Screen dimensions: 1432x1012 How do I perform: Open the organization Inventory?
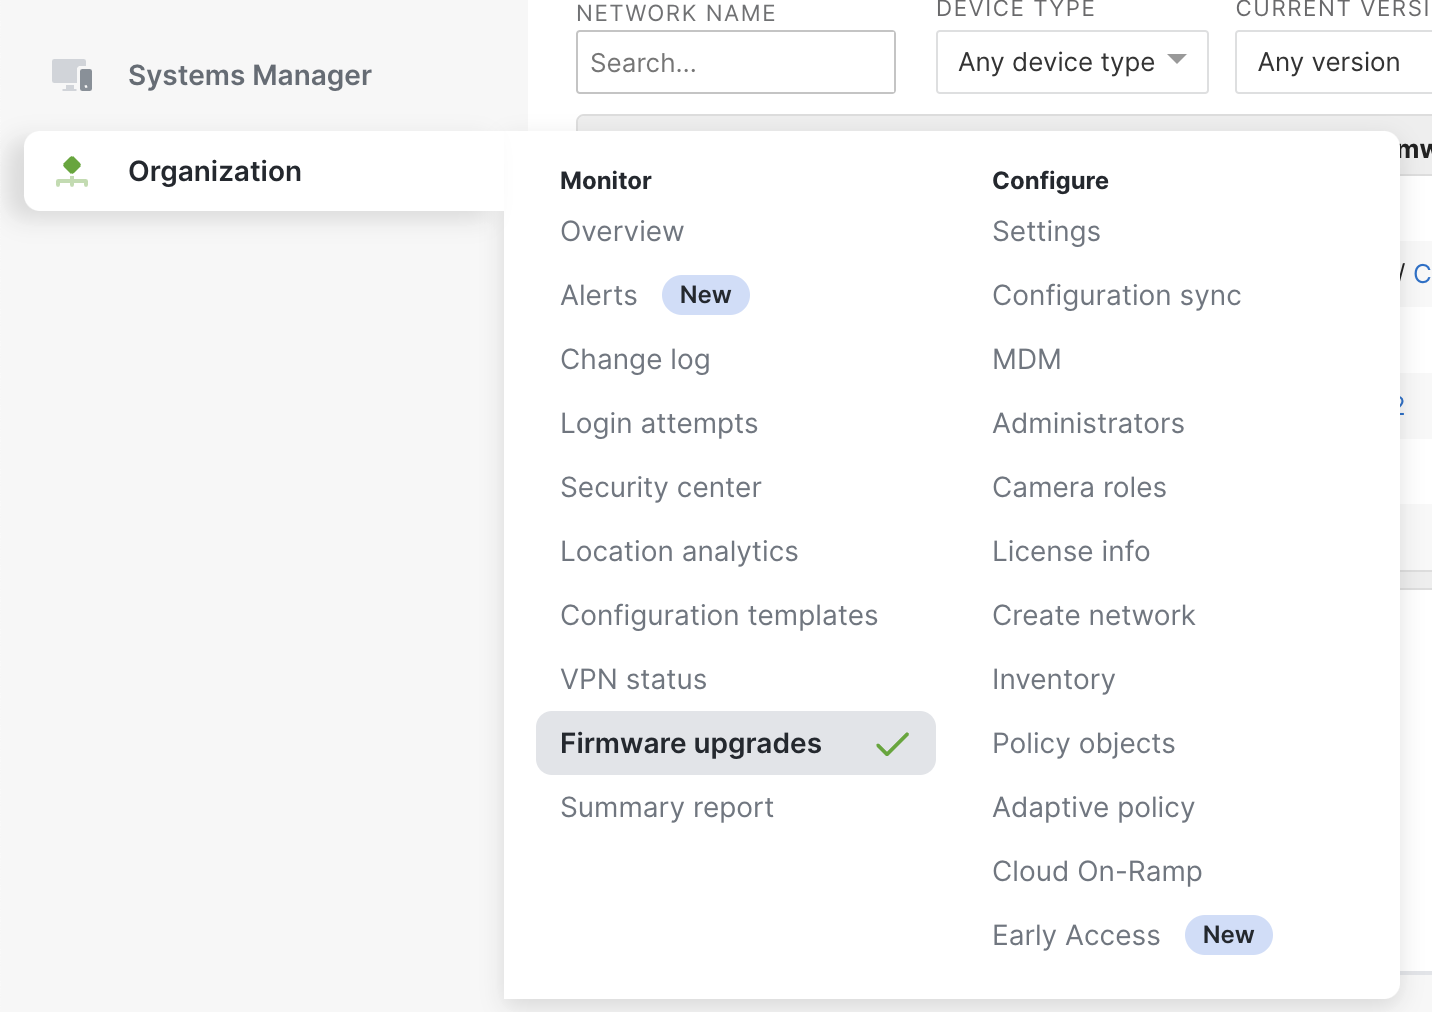coord(1053,679)
